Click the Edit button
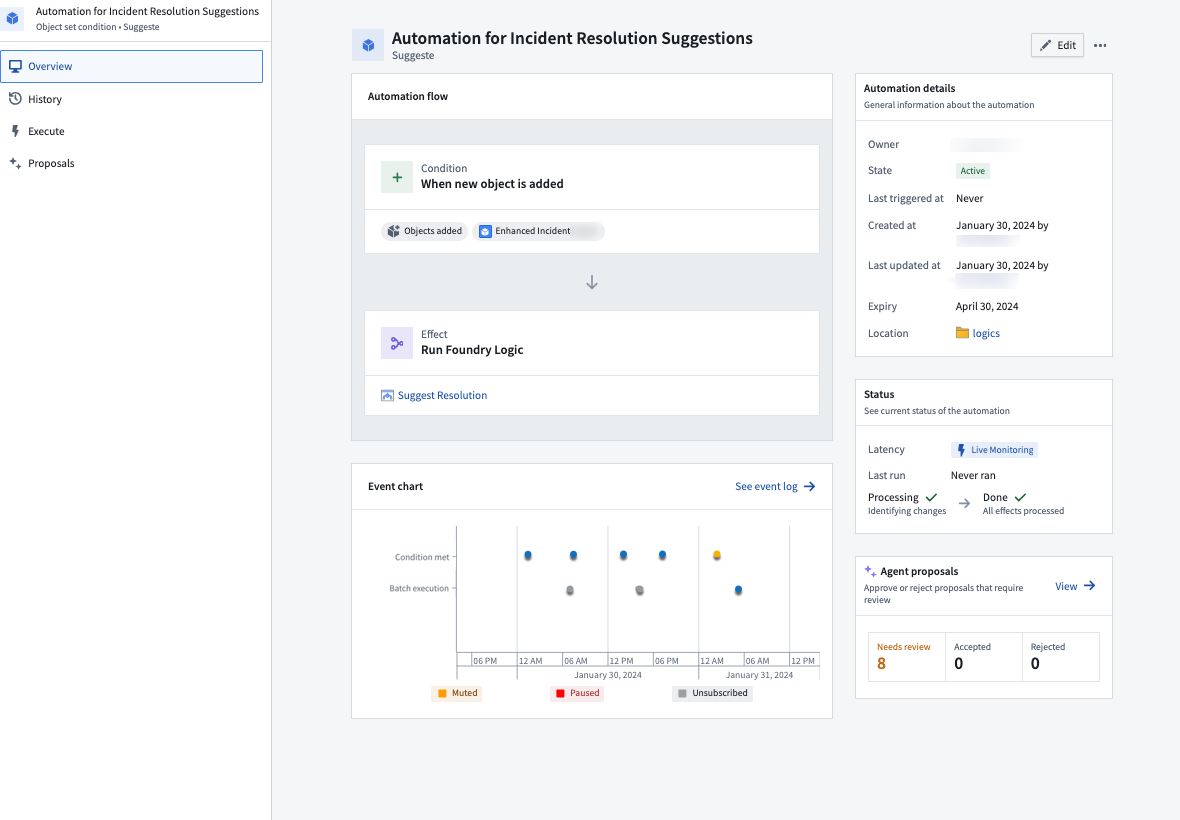Viewport: 1180px width, 820px height. tap(1057, 45)
